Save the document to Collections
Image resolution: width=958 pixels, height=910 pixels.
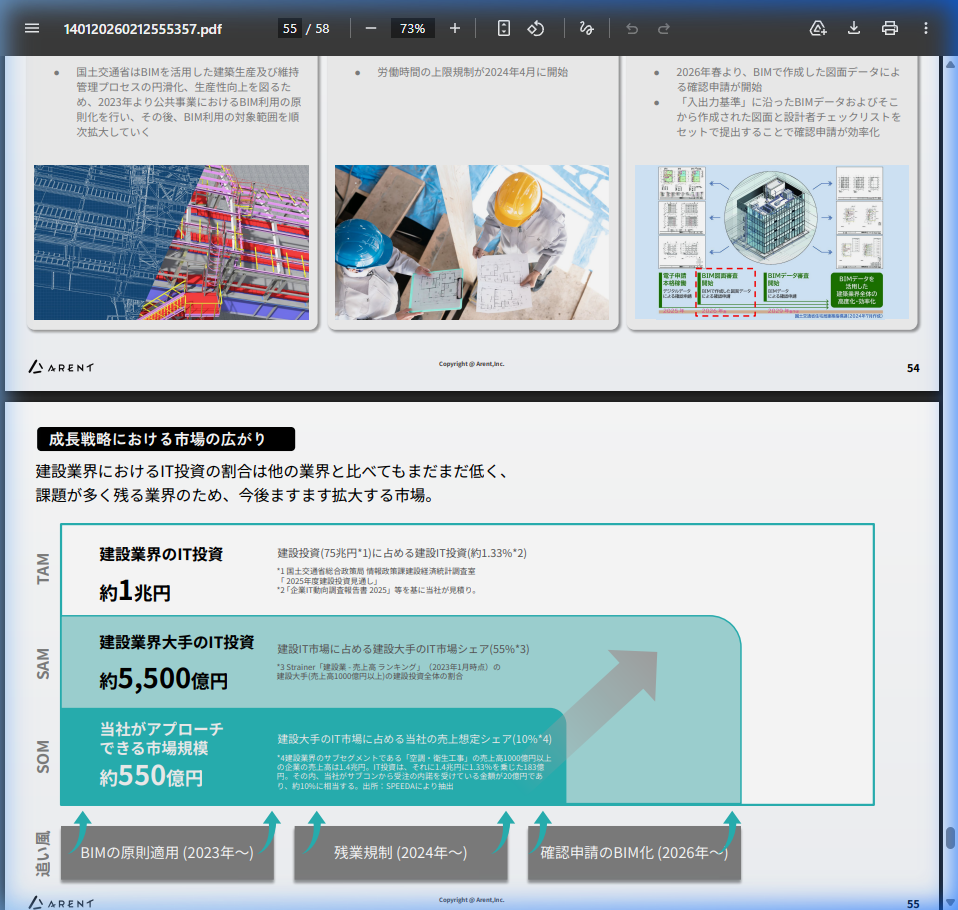pyautogui.click(x=818, y=28)
